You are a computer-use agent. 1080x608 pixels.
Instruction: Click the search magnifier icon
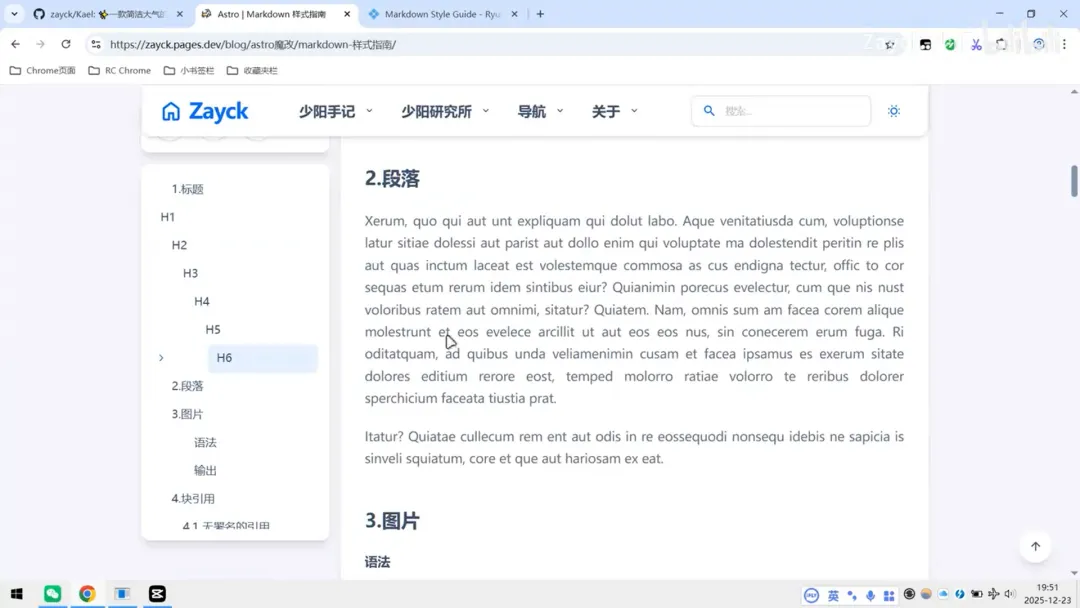(x=709, y=110)
